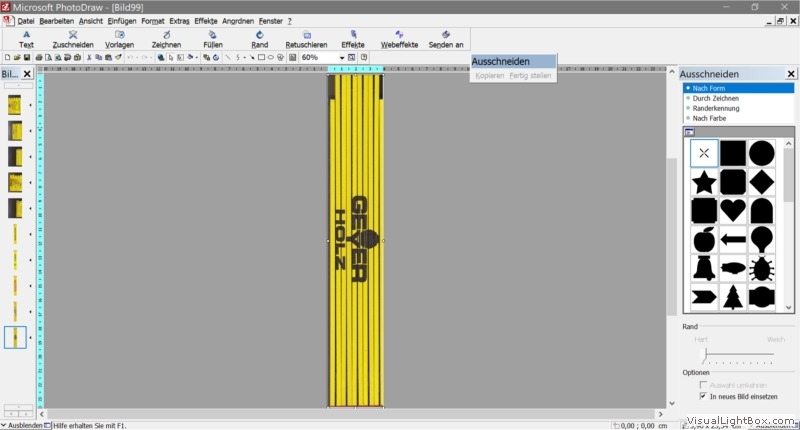Select the first image thumbnail in list
The width and height of the screenshot is (800, 430).
click(x=15, y=105)
